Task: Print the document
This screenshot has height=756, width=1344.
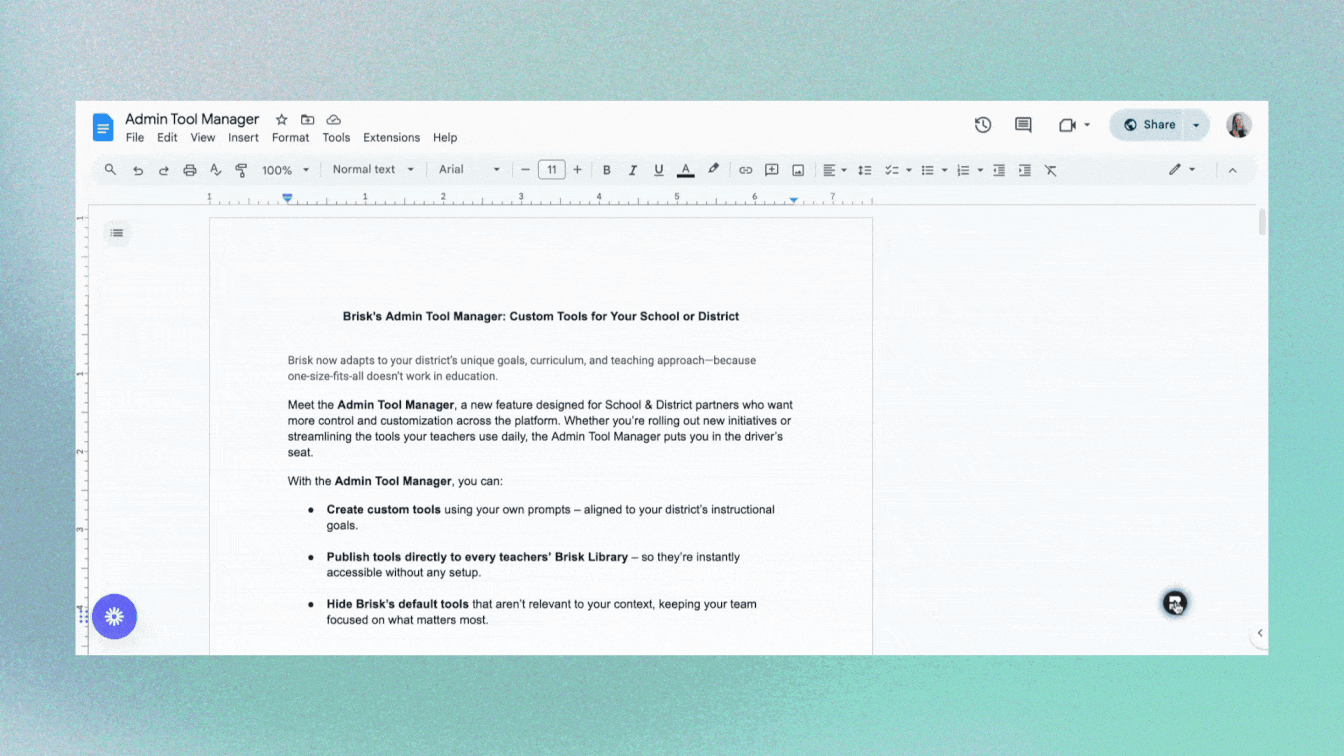Action: [190, 170]
